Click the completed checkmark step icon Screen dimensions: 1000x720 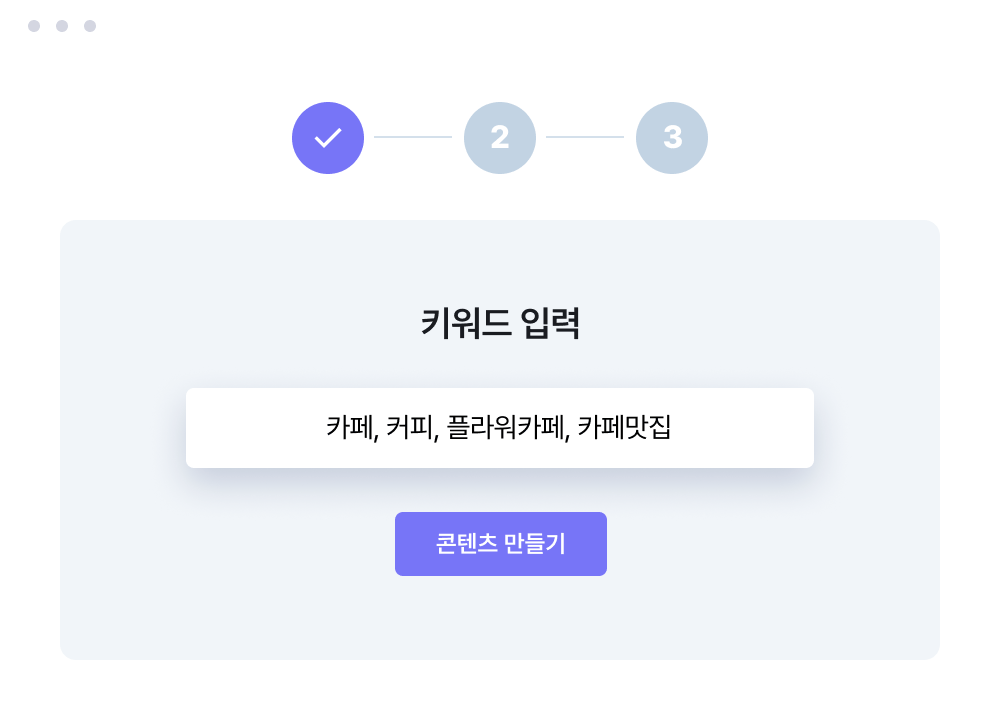[x=328, y=138]
